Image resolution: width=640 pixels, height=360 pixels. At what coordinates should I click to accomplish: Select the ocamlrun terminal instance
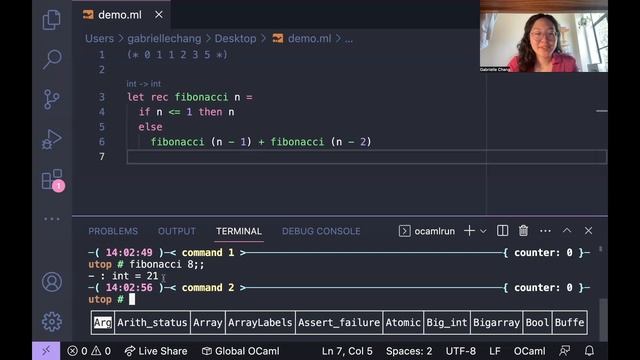(427, 231)
